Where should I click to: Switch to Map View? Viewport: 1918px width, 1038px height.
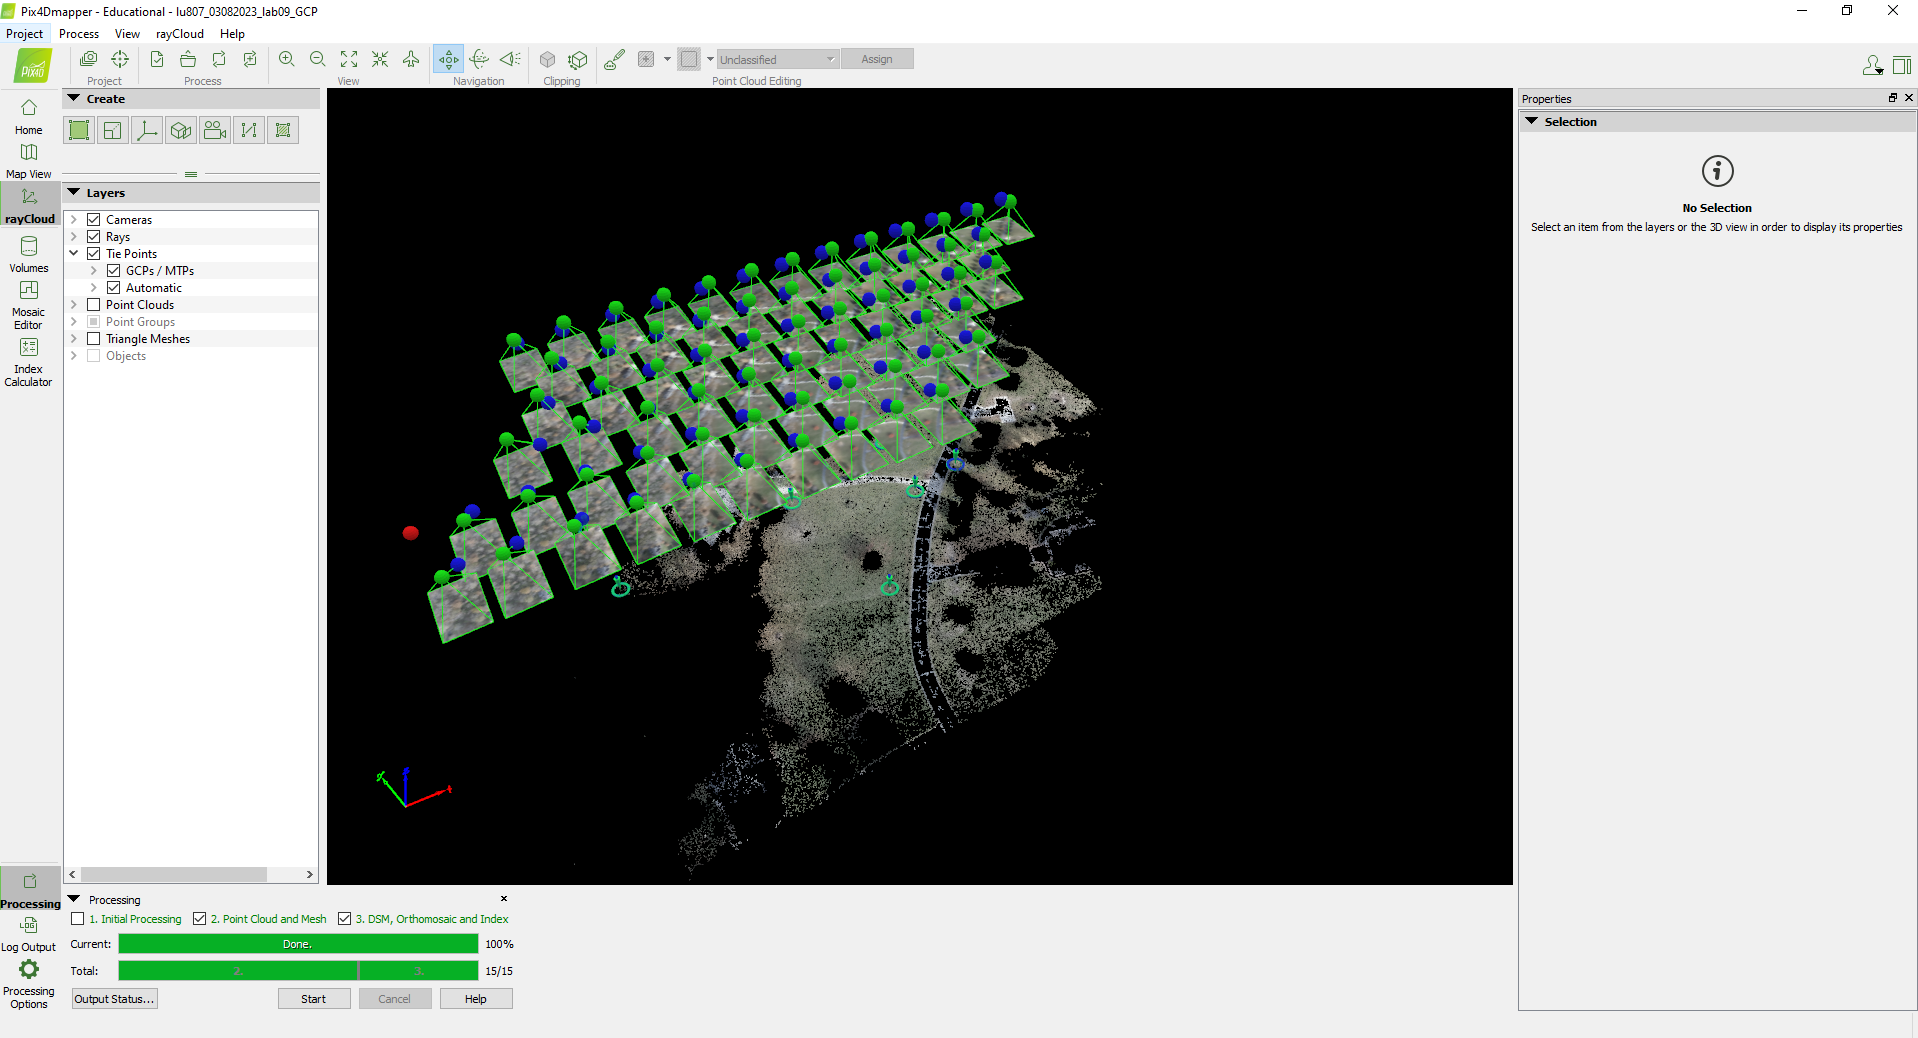(x=29, y=160)
